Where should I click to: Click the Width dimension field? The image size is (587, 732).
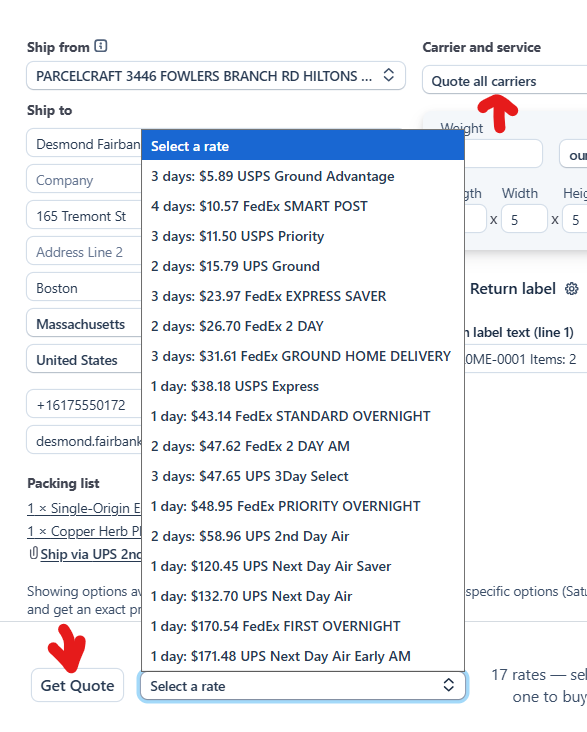(x=524, y=219)
